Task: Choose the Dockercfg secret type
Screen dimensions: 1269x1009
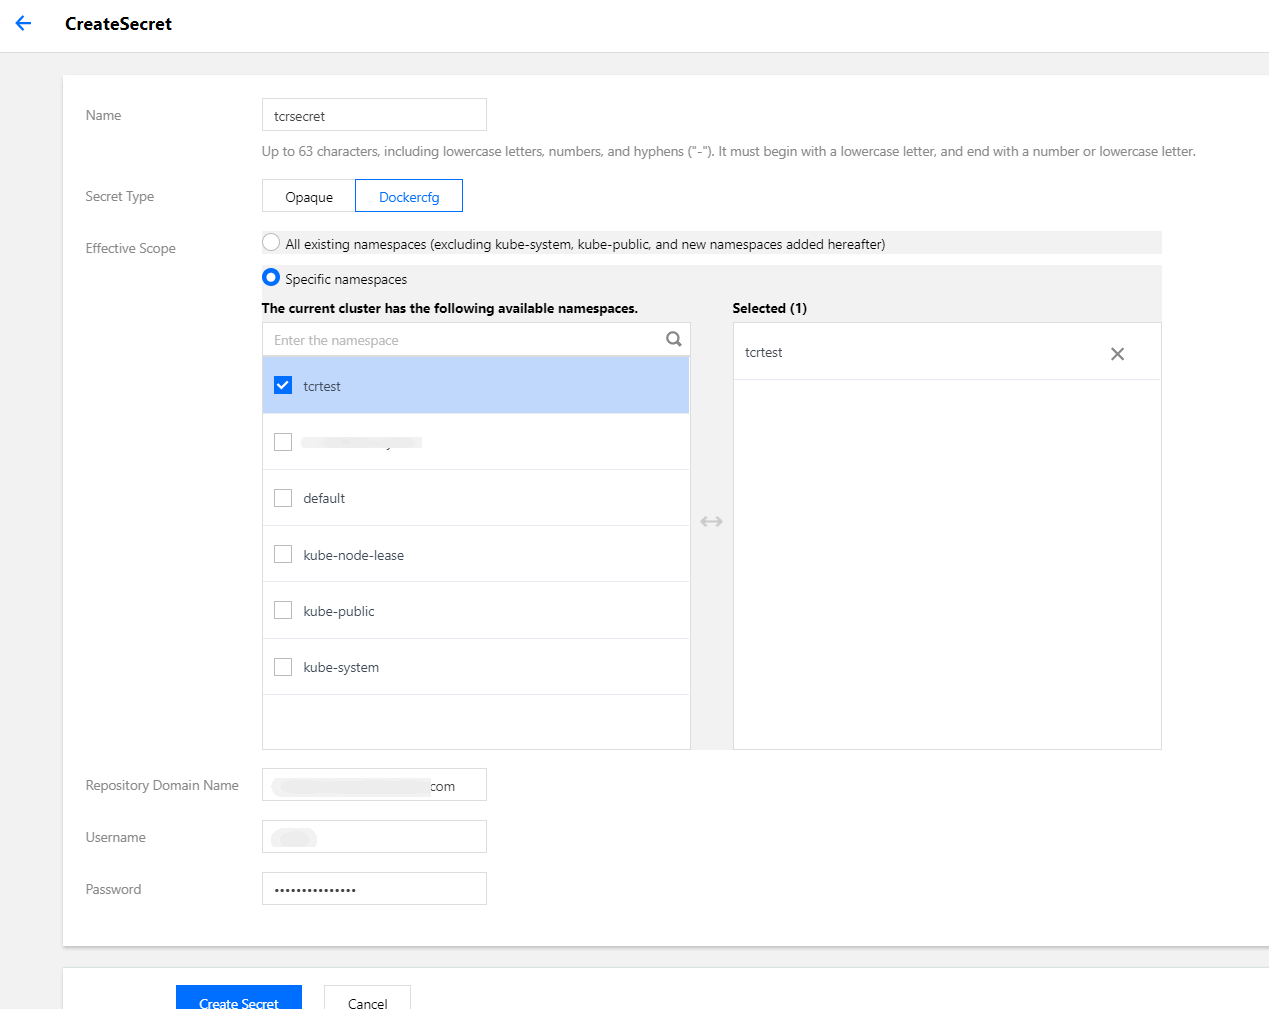Action: pos(409,196)
